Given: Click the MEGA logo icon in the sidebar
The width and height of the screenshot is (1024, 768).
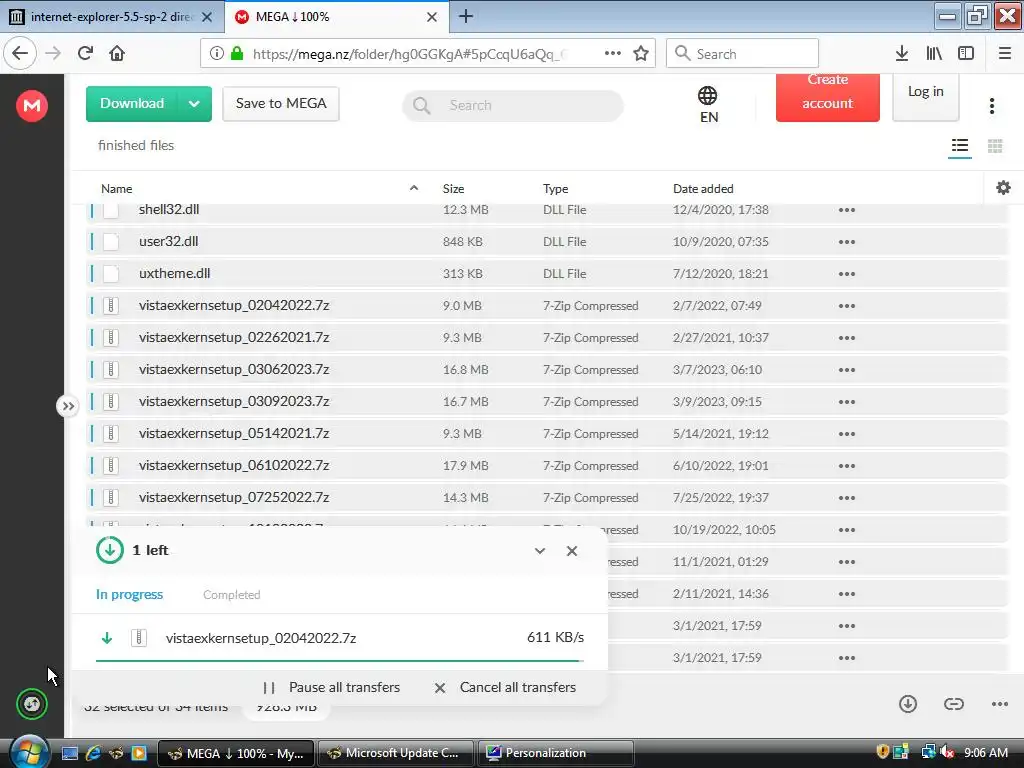Looking at the screenshot, I should (x=32, y=105).
